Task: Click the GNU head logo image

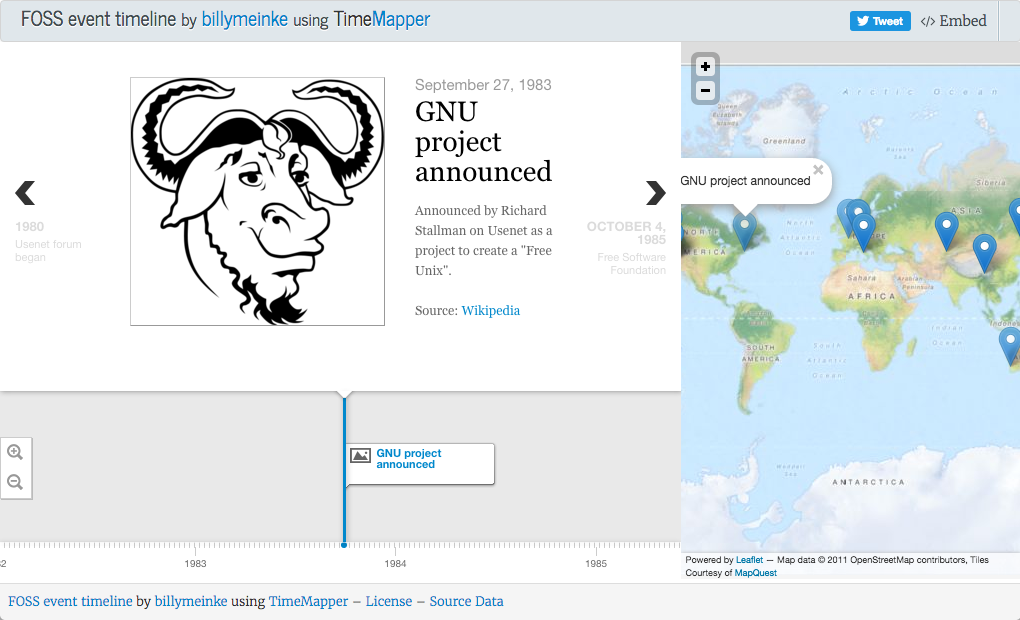Action: coord(257,201)
